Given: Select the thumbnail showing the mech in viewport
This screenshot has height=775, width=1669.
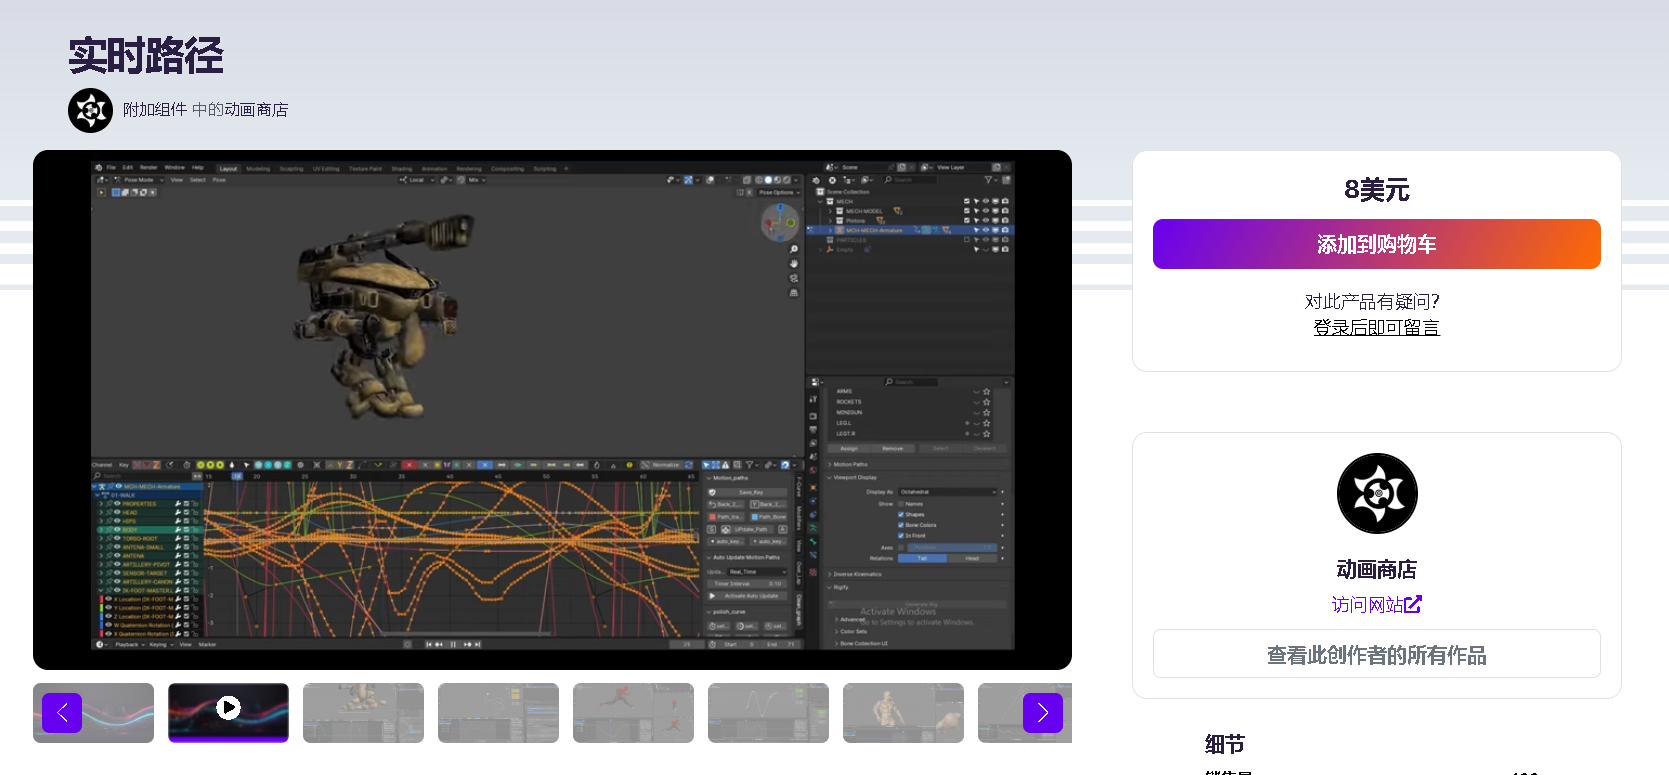Looking at the screenshot, I should click(x=363, y=713).
